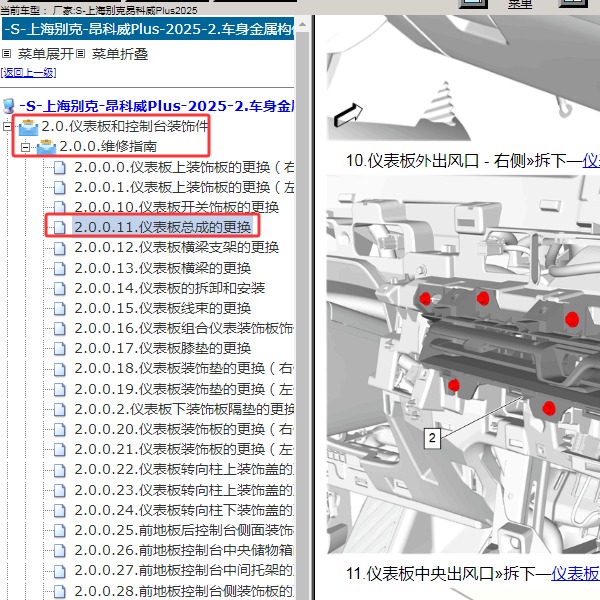Image resolution: width=600 pixels, height=600 pixels.
Task: Collapse all menus via 菜单折叠 text
Action: tap(120, 54)
